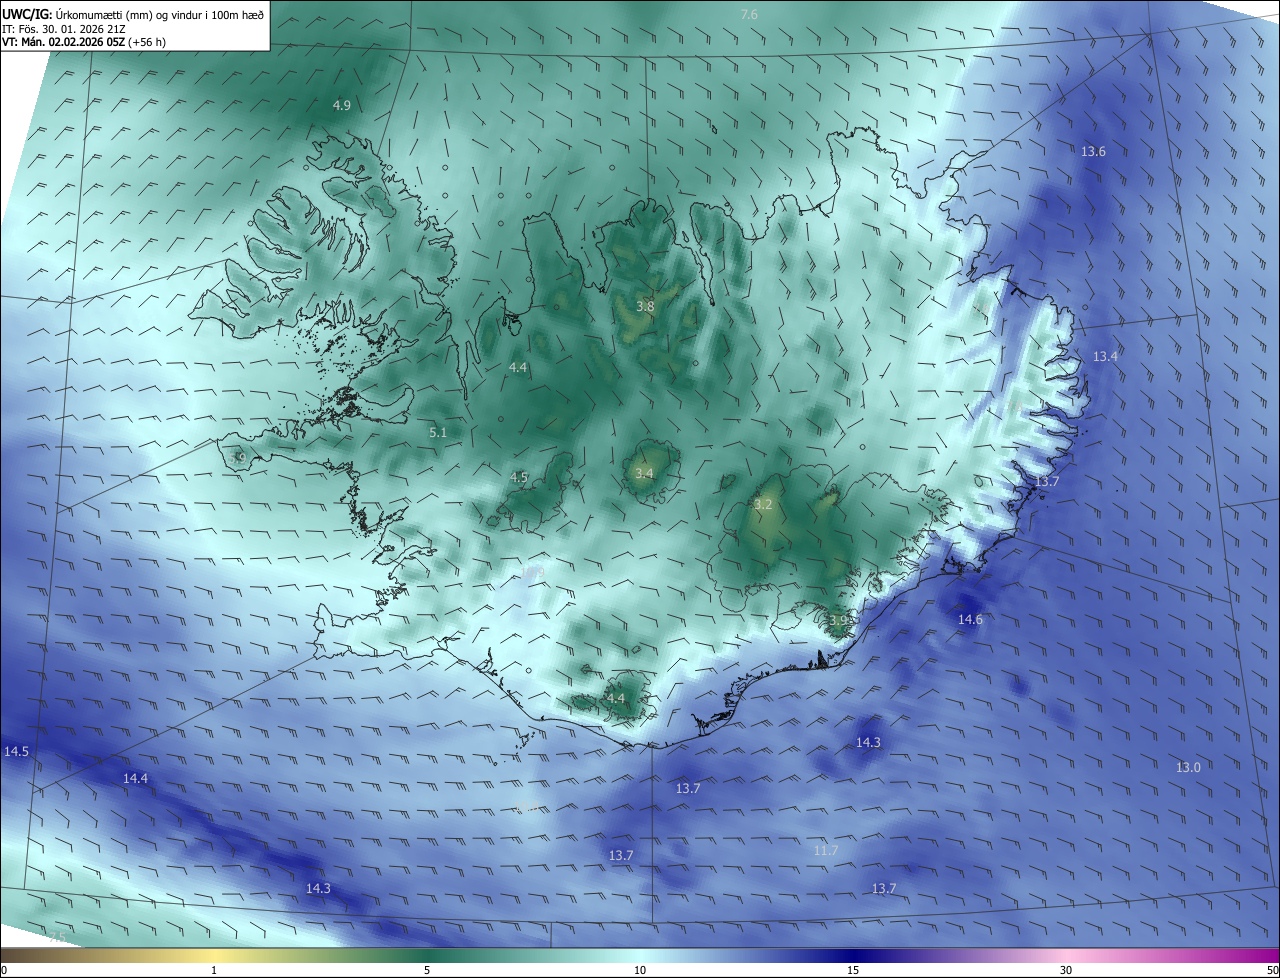Click the 0 tick on the colour scale
Viewport: 1280px width, 978px height.
[x=3, y=970]
